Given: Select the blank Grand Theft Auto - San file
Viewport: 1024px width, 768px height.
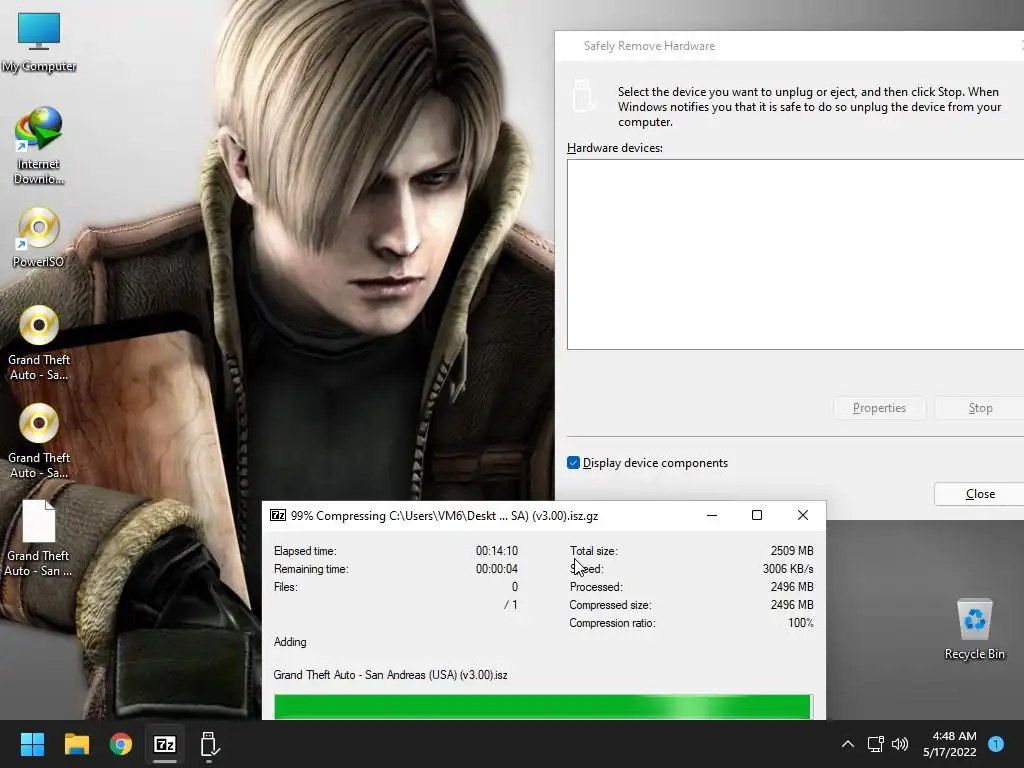Looking at the screenshot, I should [x=39, y=539].
